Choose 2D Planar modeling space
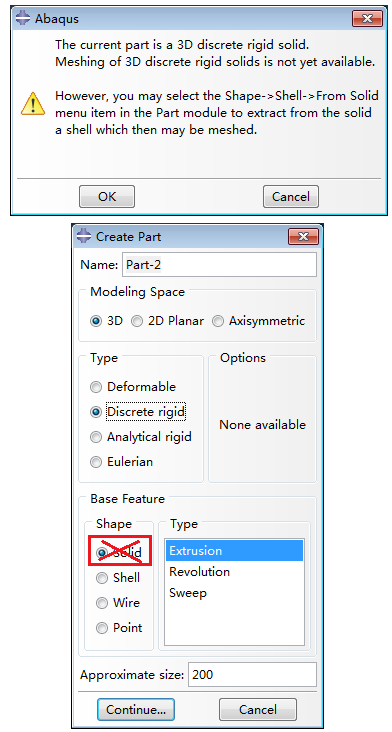Viewport: 392px width, 732px height. [x=168, y=321]
